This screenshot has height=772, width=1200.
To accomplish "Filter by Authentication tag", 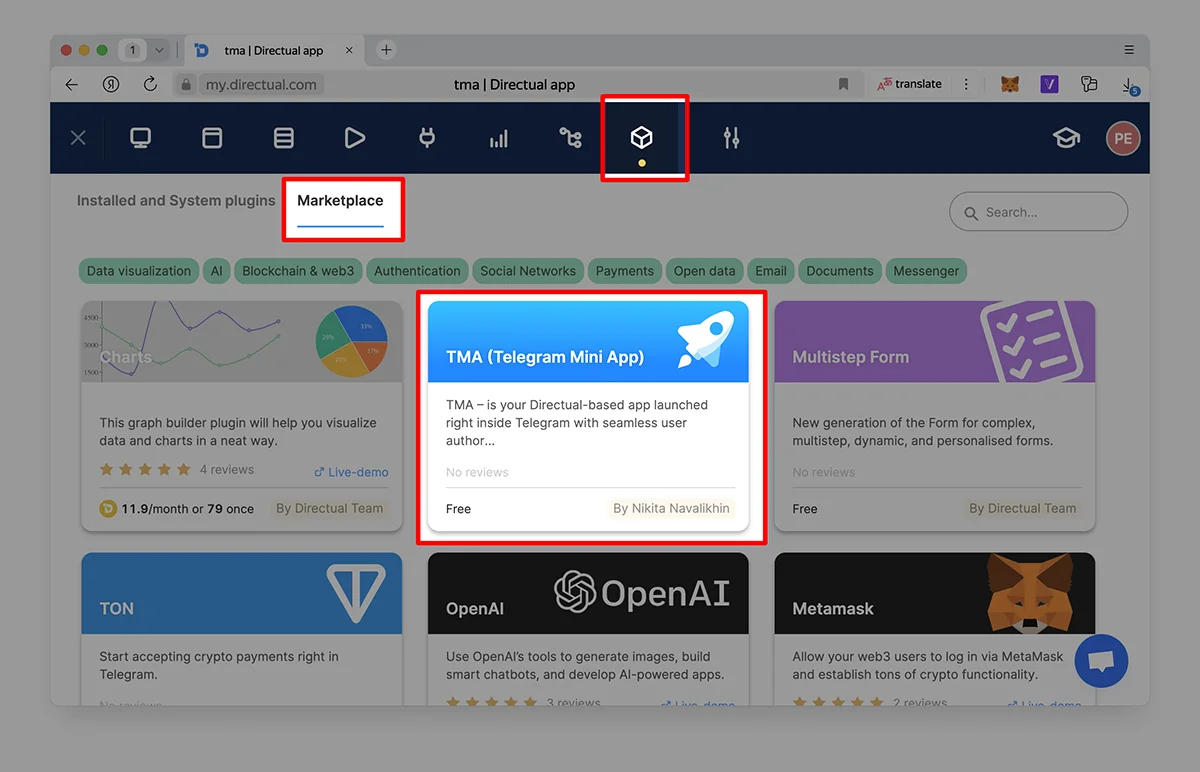I will click(417, 271).
